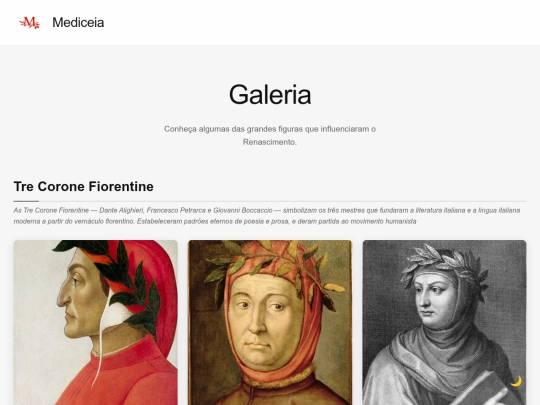Viewport: 540px width, 405px height.
Task: Open the Mediceia site name link
Action: 78,23
